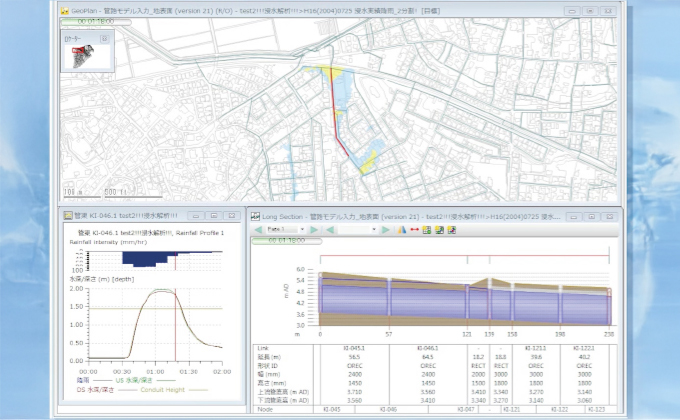Click the last toolbar icon in Long Section
The height and width of the screenshot is (420, 680).
click(452, 229)
